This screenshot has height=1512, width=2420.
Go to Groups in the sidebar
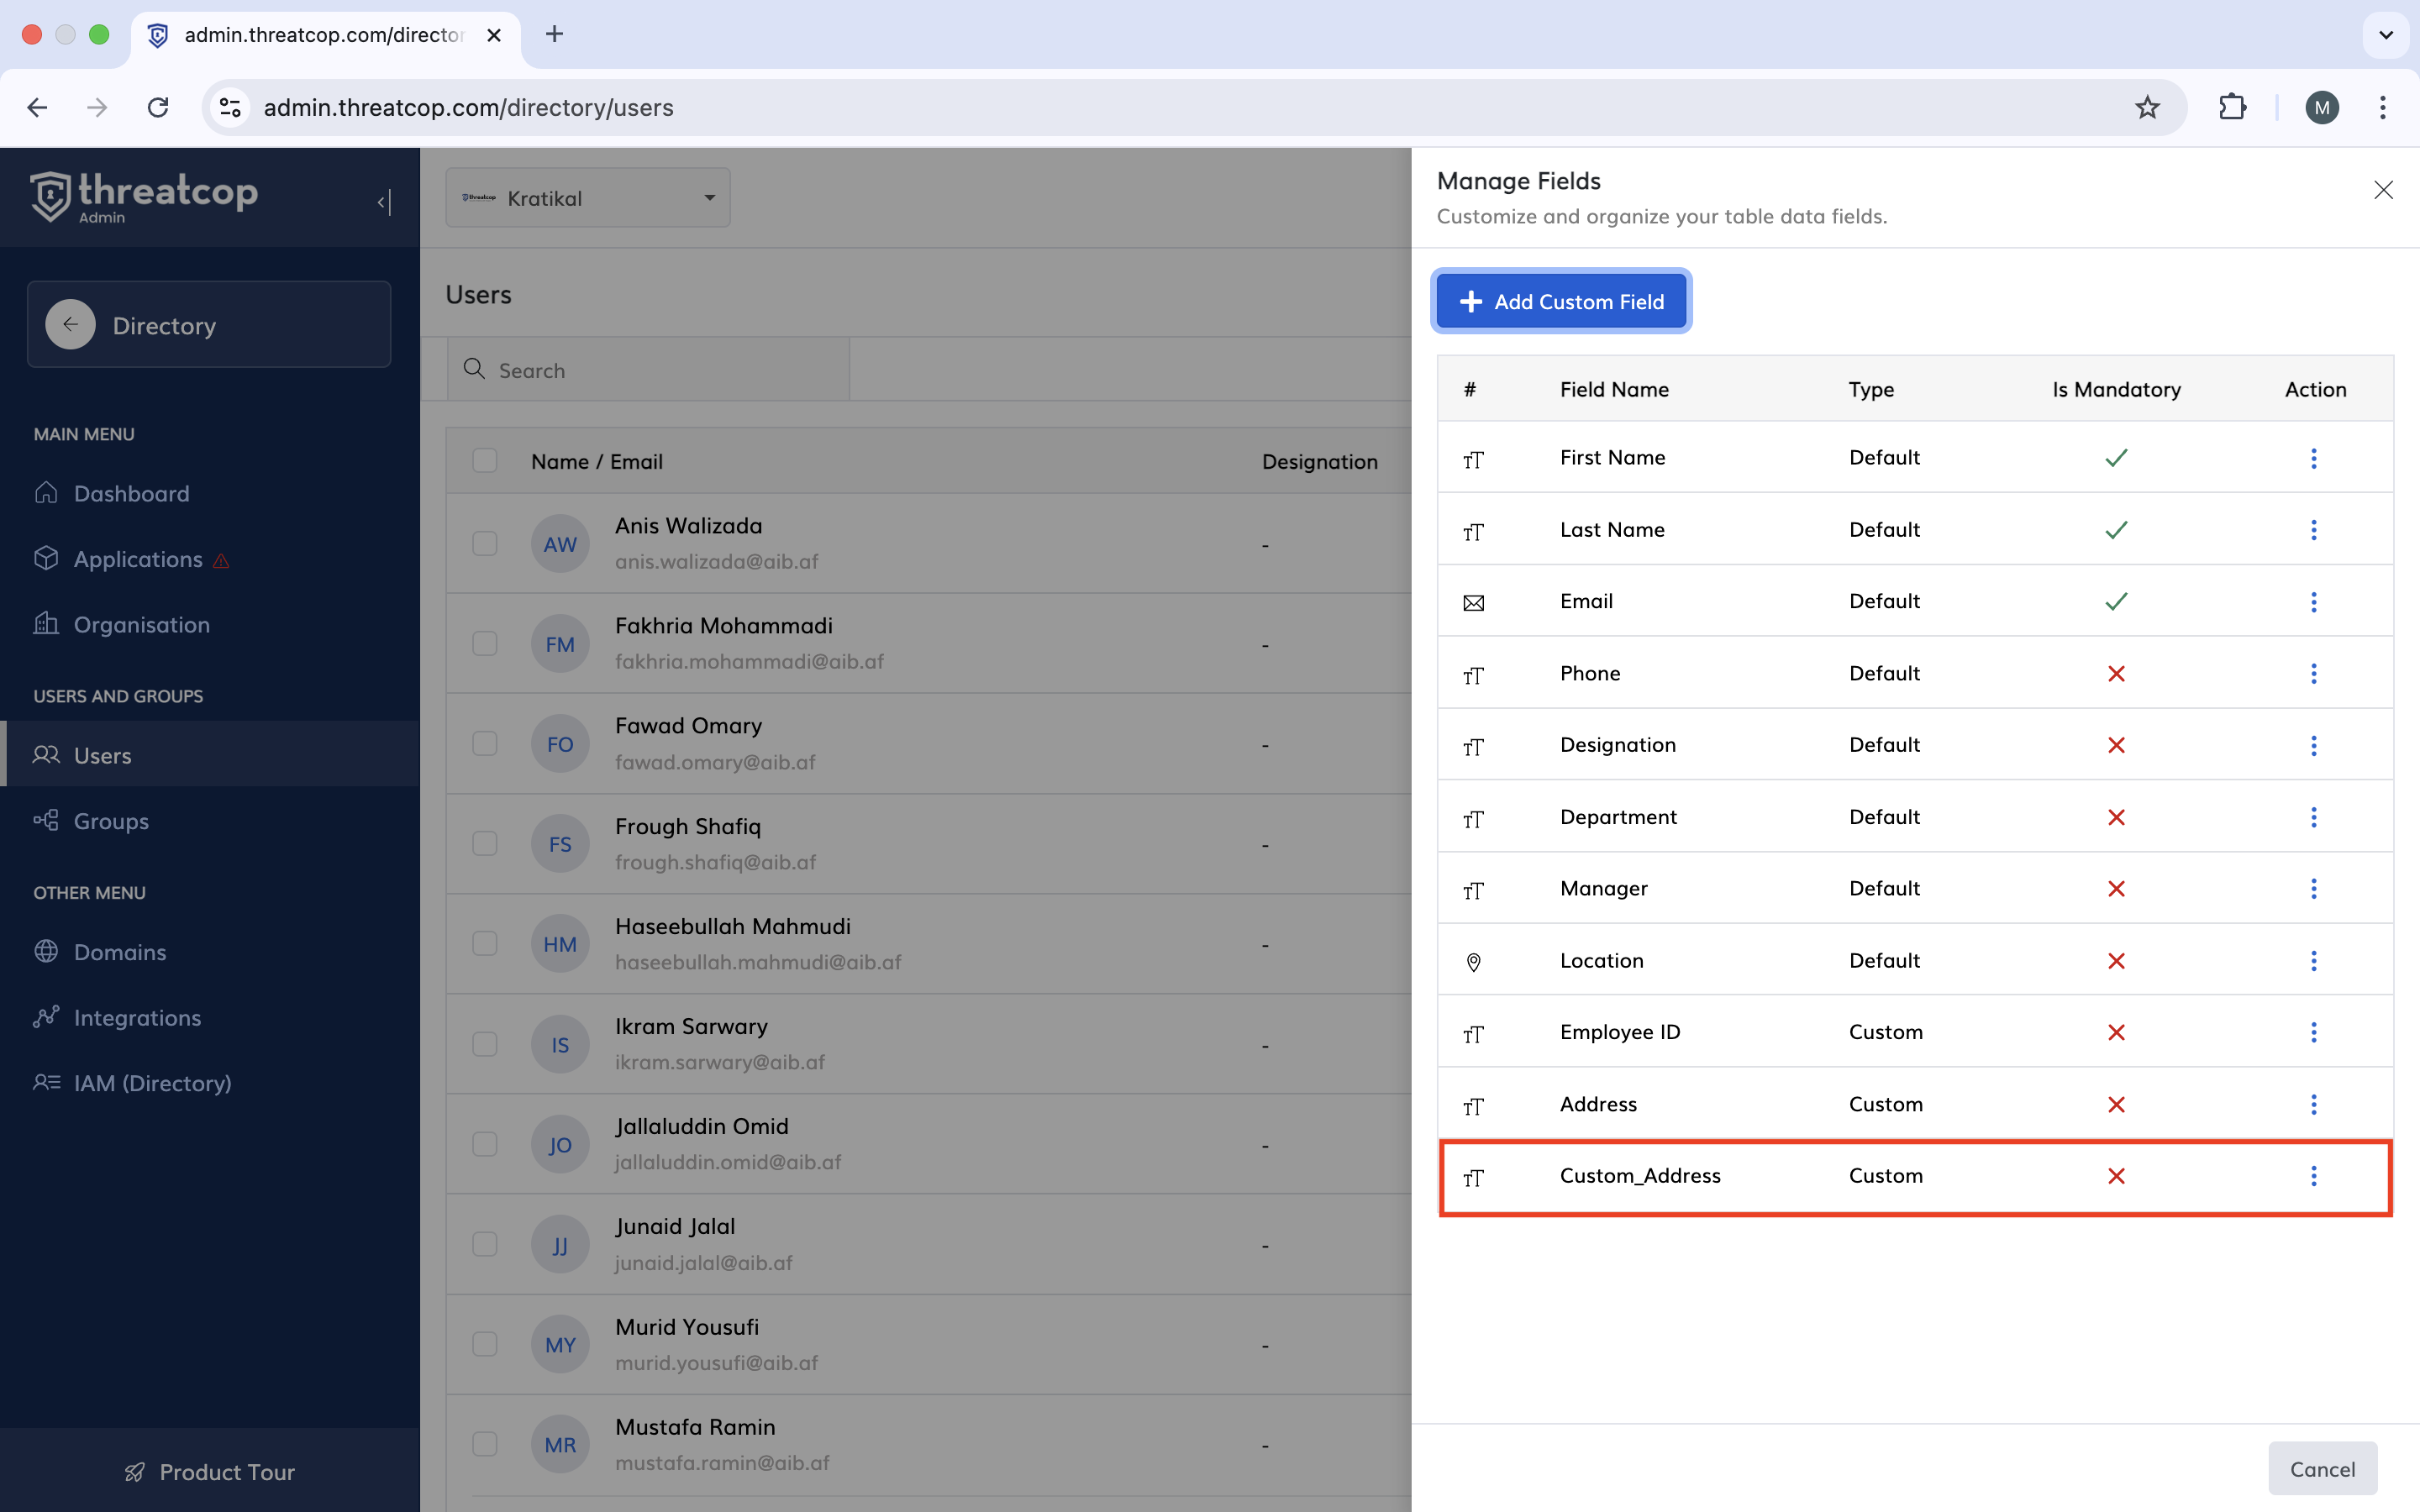click(x=111, y=821)
